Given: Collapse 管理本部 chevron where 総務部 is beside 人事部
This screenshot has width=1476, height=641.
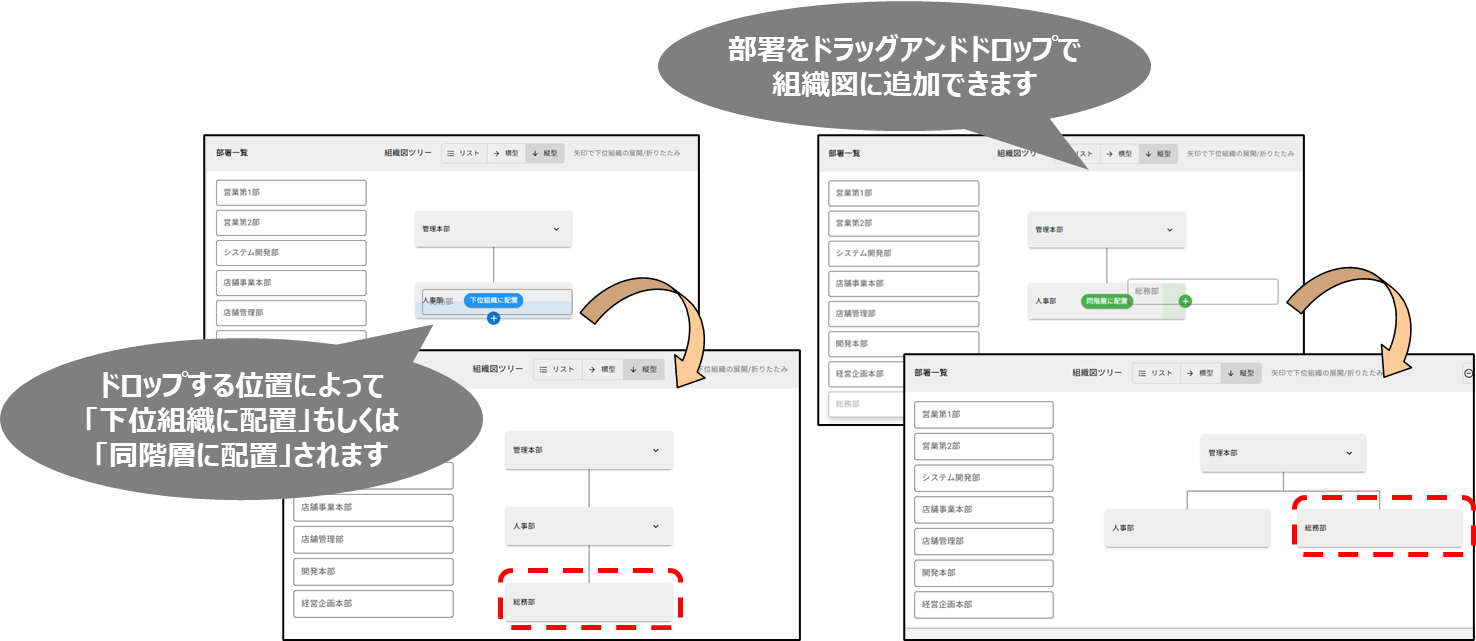Looking at the screenshot, I should [x=1349, y=453].
